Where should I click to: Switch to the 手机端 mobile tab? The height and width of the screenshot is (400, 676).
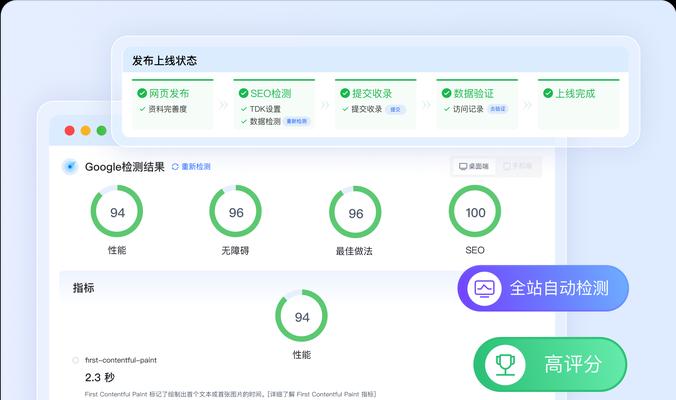point(518,166)
